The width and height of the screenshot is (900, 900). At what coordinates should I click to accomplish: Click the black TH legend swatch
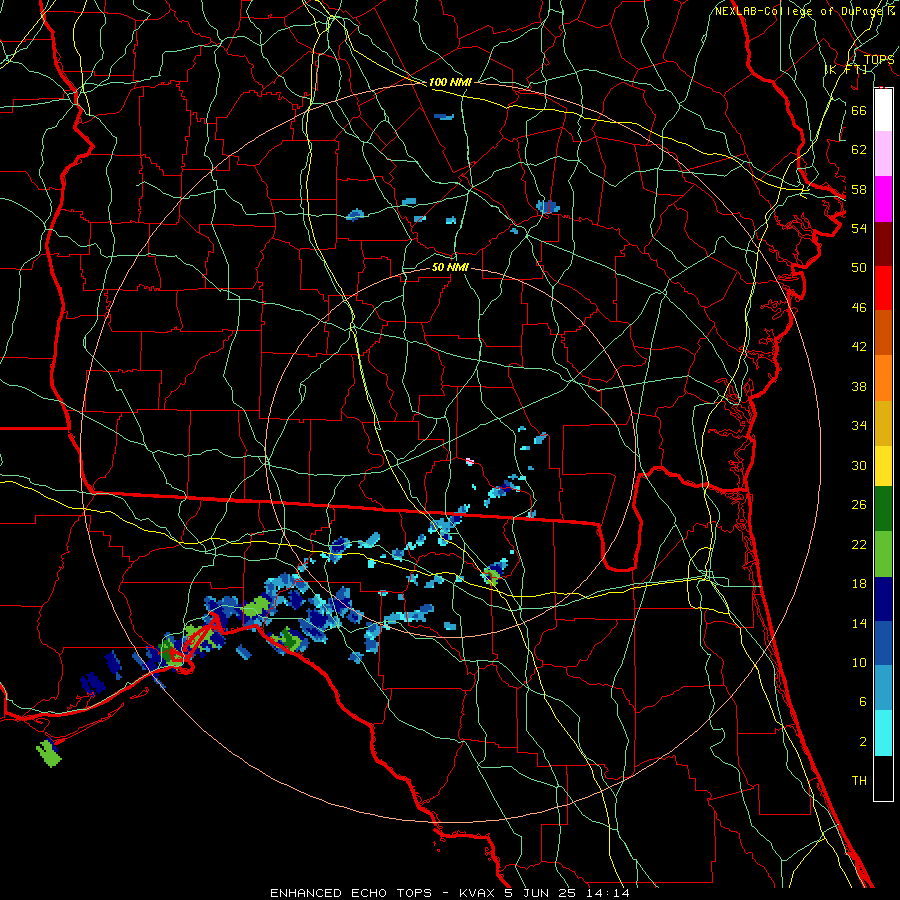883,778
